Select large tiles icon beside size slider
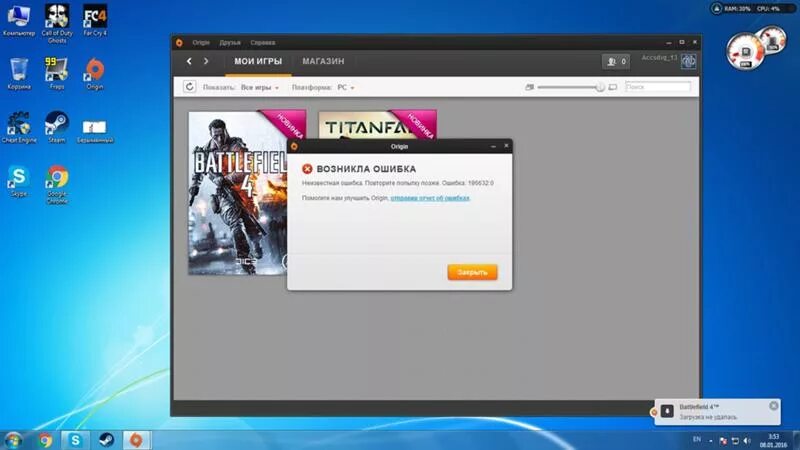Image resolution: width=800 pixels, height=450 pixels. 613,87
